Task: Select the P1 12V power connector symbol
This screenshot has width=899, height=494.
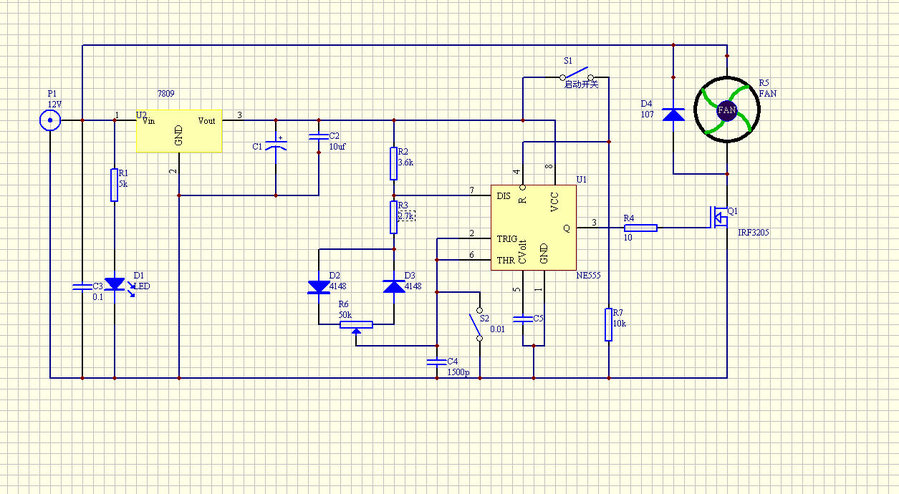Action: [x=50, y=120]
